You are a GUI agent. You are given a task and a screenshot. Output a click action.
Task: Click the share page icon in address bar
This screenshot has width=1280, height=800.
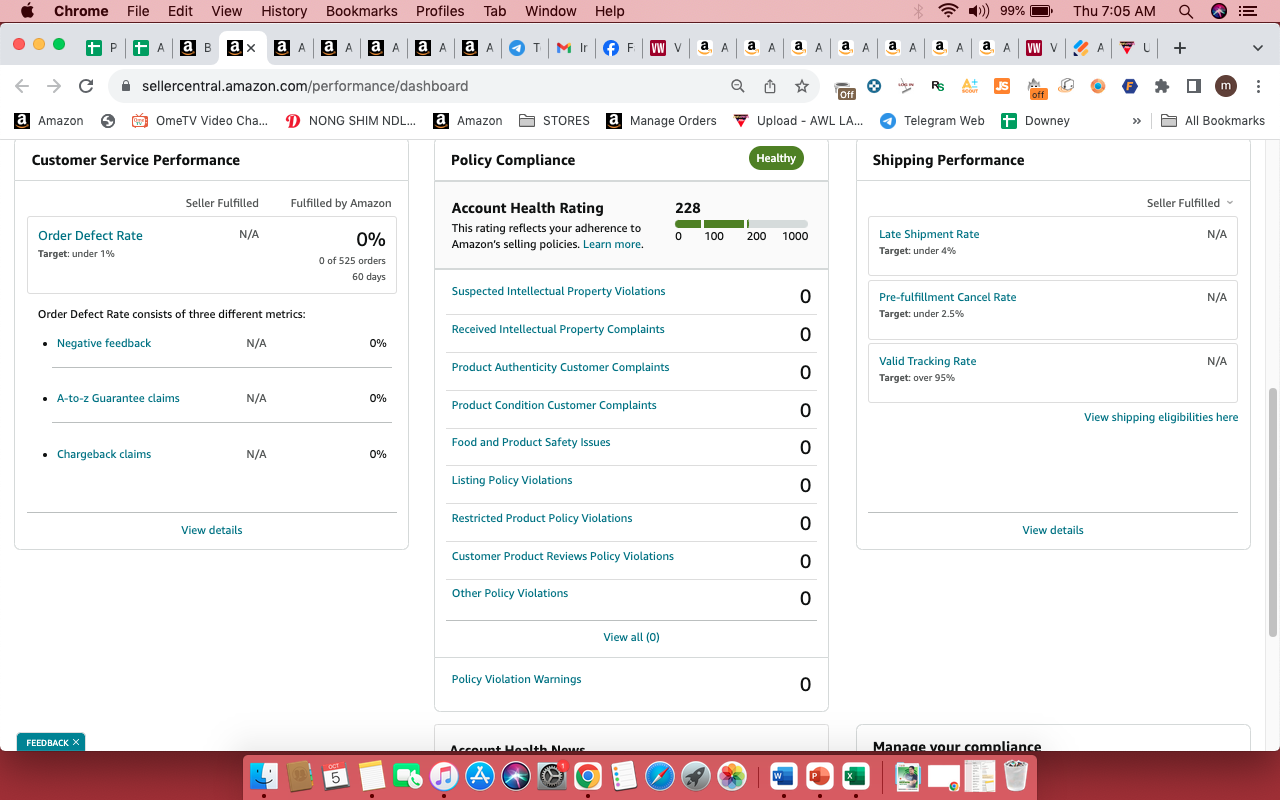click(x=770, y=86)
